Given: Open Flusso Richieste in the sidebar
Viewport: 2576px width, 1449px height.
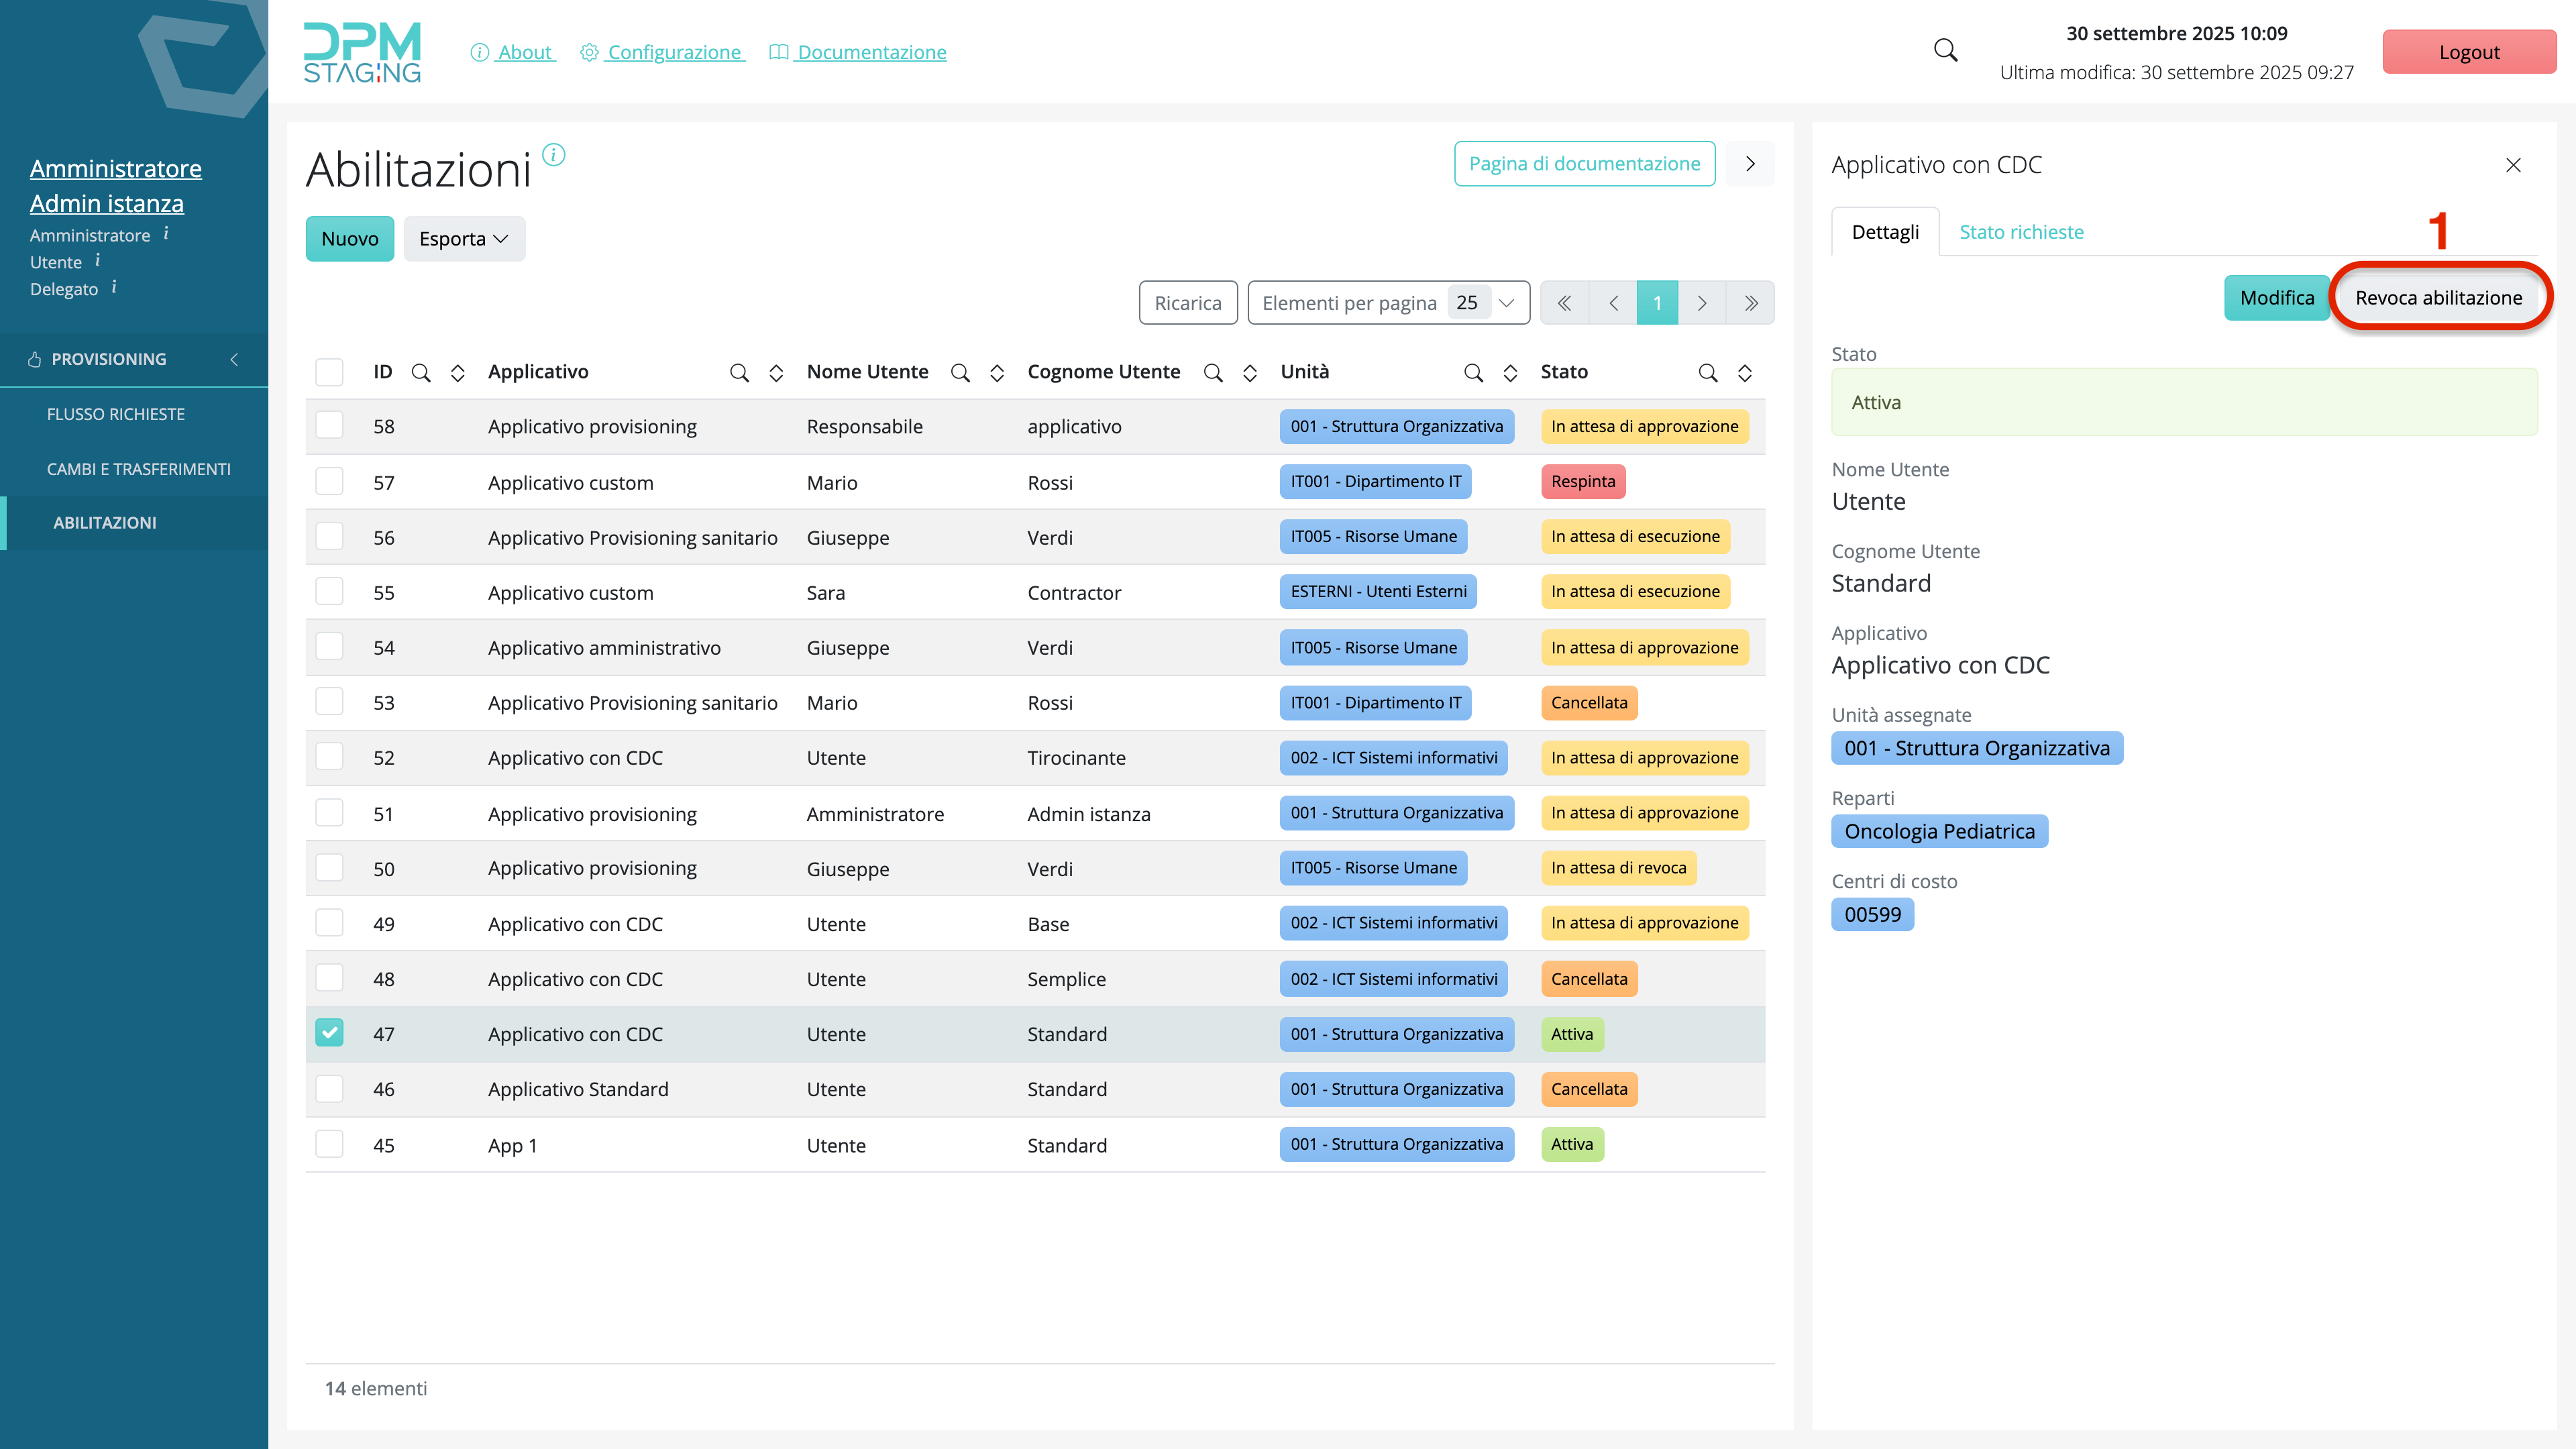Looking at the screenshot, I should (116, 414).
